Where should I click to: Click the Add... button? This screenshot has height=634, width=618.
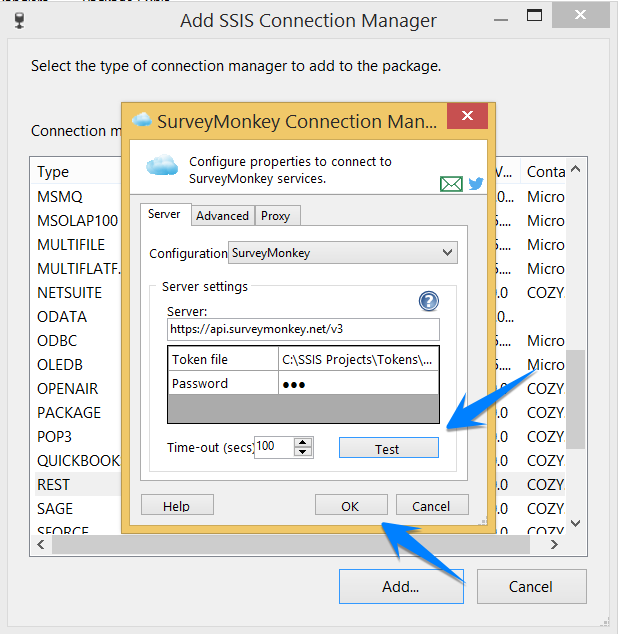(401, 587)
